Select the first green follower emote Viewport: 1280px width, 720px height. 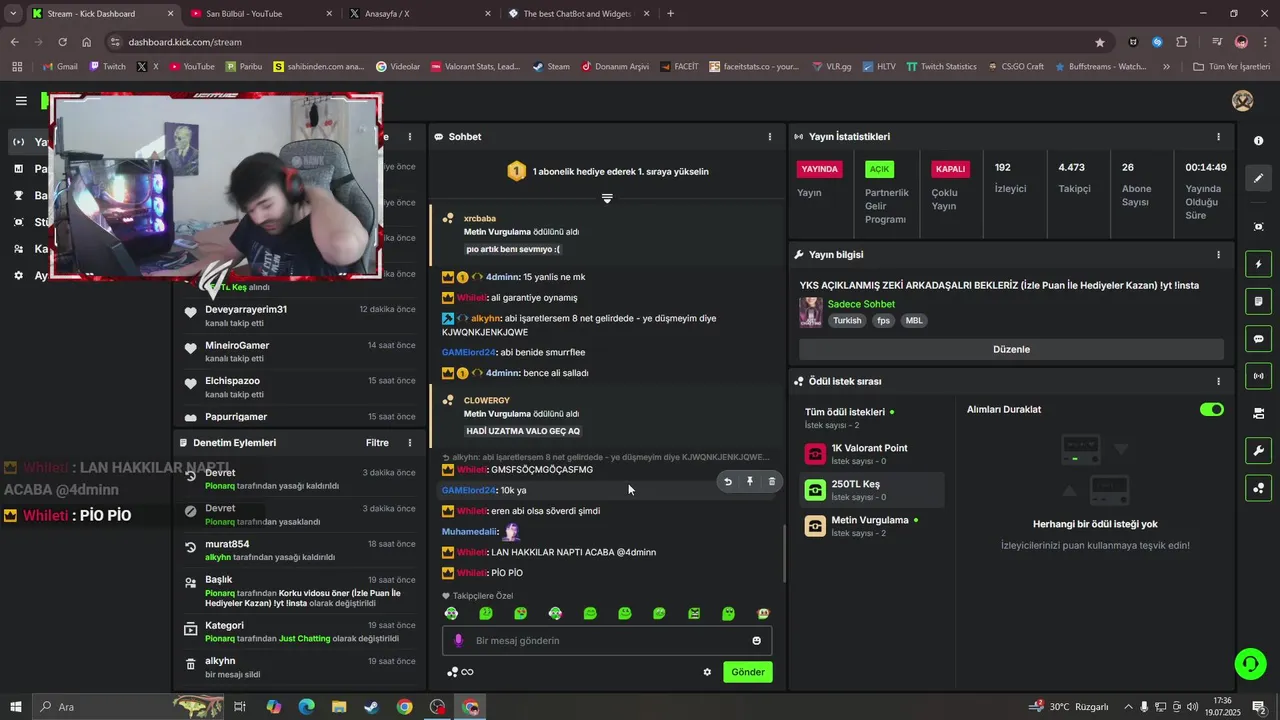(452, 613)
